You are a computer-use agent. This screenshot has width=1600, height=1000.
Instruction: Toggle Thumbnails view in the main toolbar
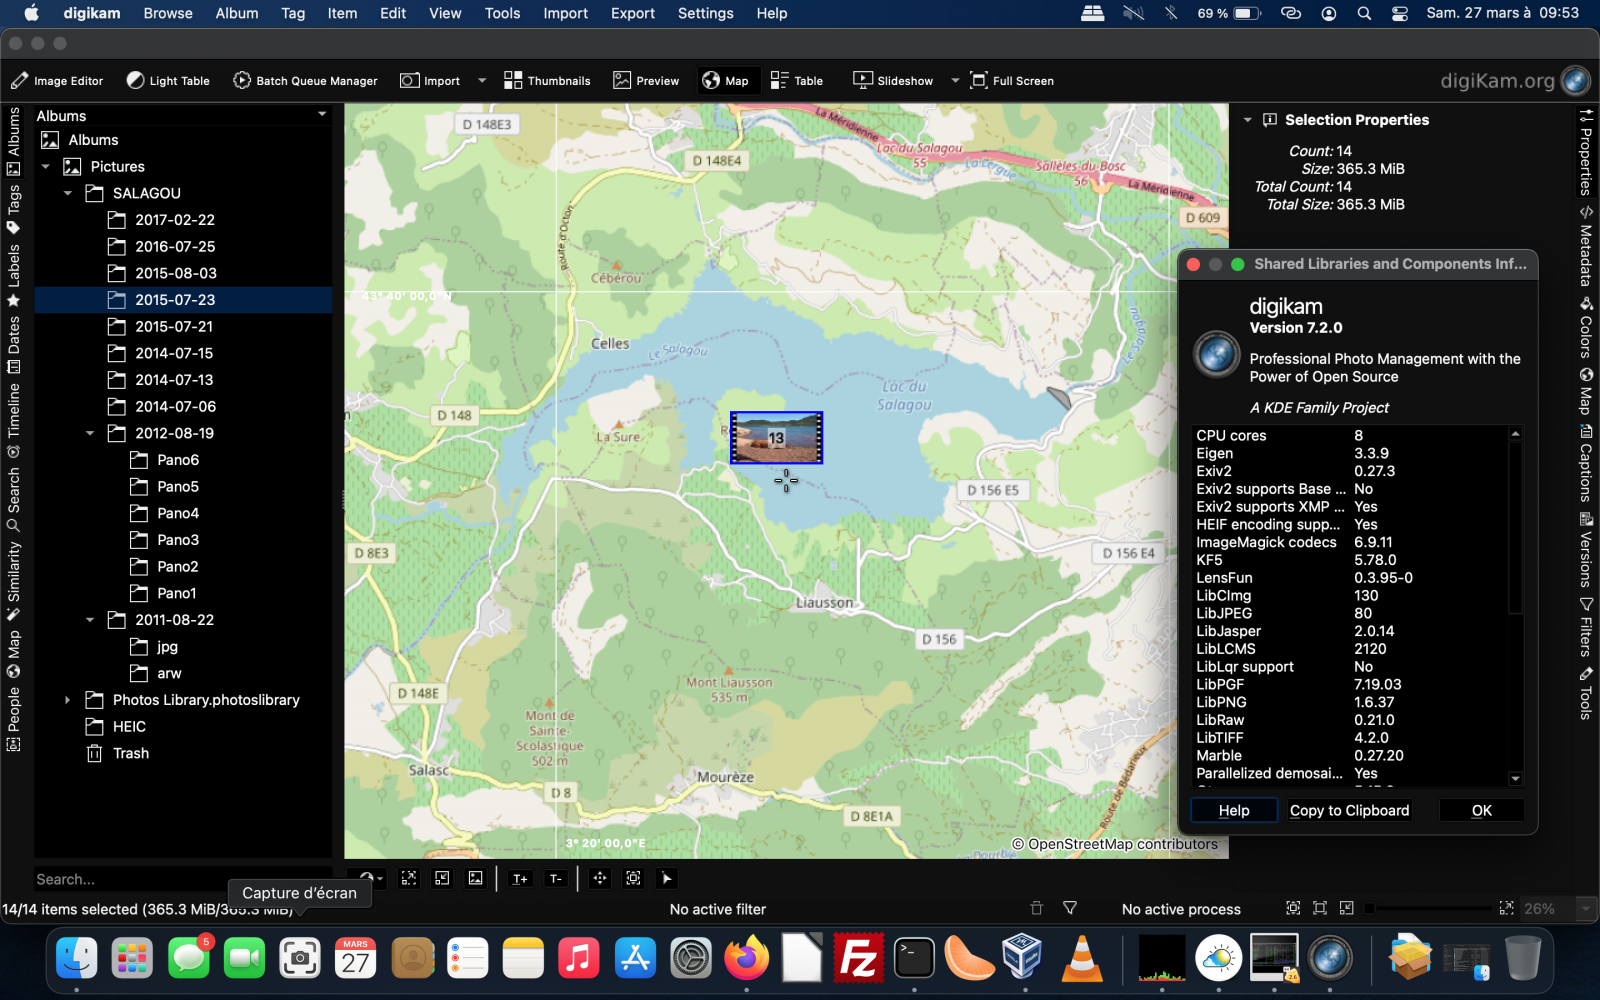click(x=547, y=80)
